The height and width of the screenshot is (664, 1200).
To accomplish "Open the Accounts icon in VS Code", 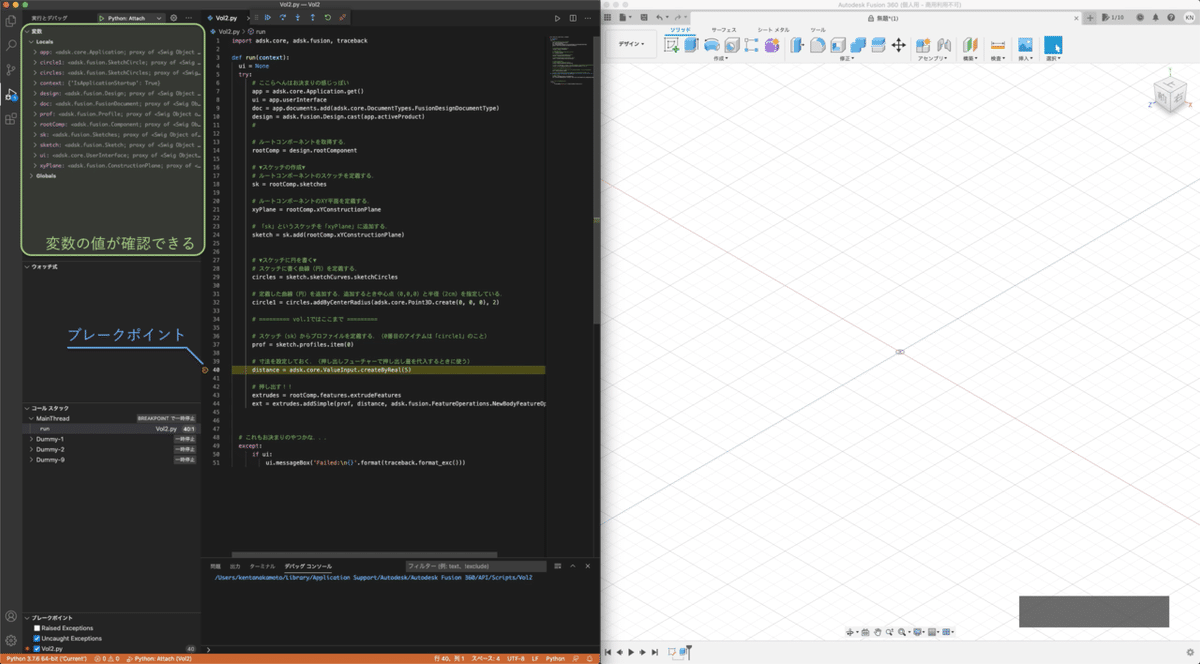I will click(x=10, y=616).
